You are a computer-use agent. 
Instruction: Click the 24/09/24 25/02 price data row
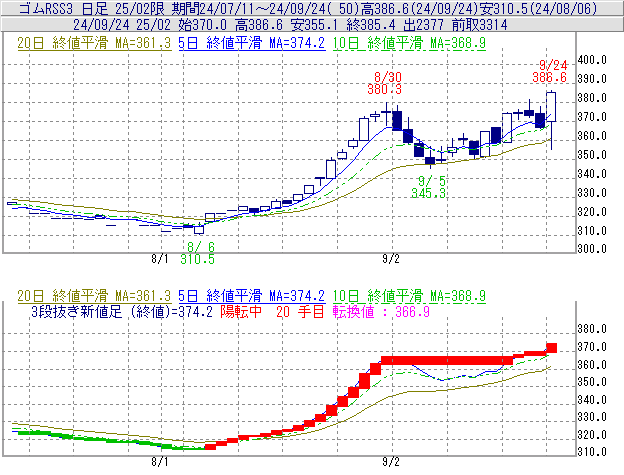[x=312, y=25]
